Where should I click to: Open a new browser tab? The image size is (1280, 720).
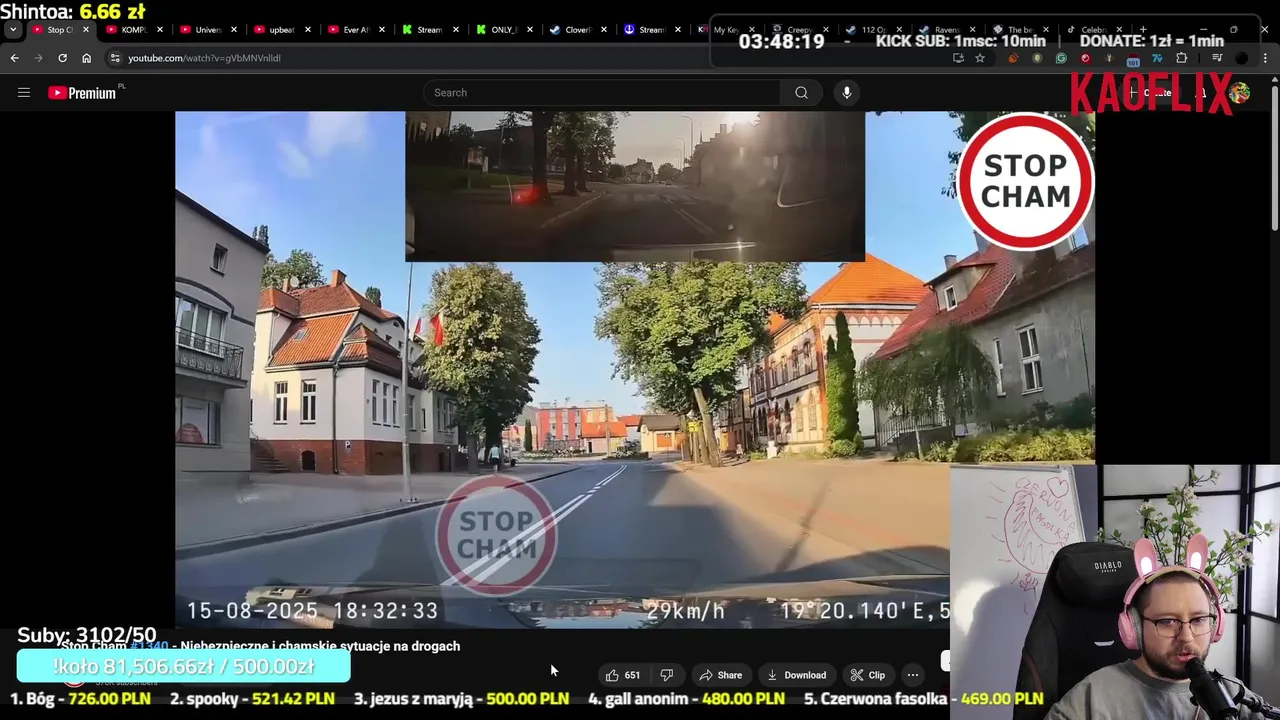point(1142,30)
